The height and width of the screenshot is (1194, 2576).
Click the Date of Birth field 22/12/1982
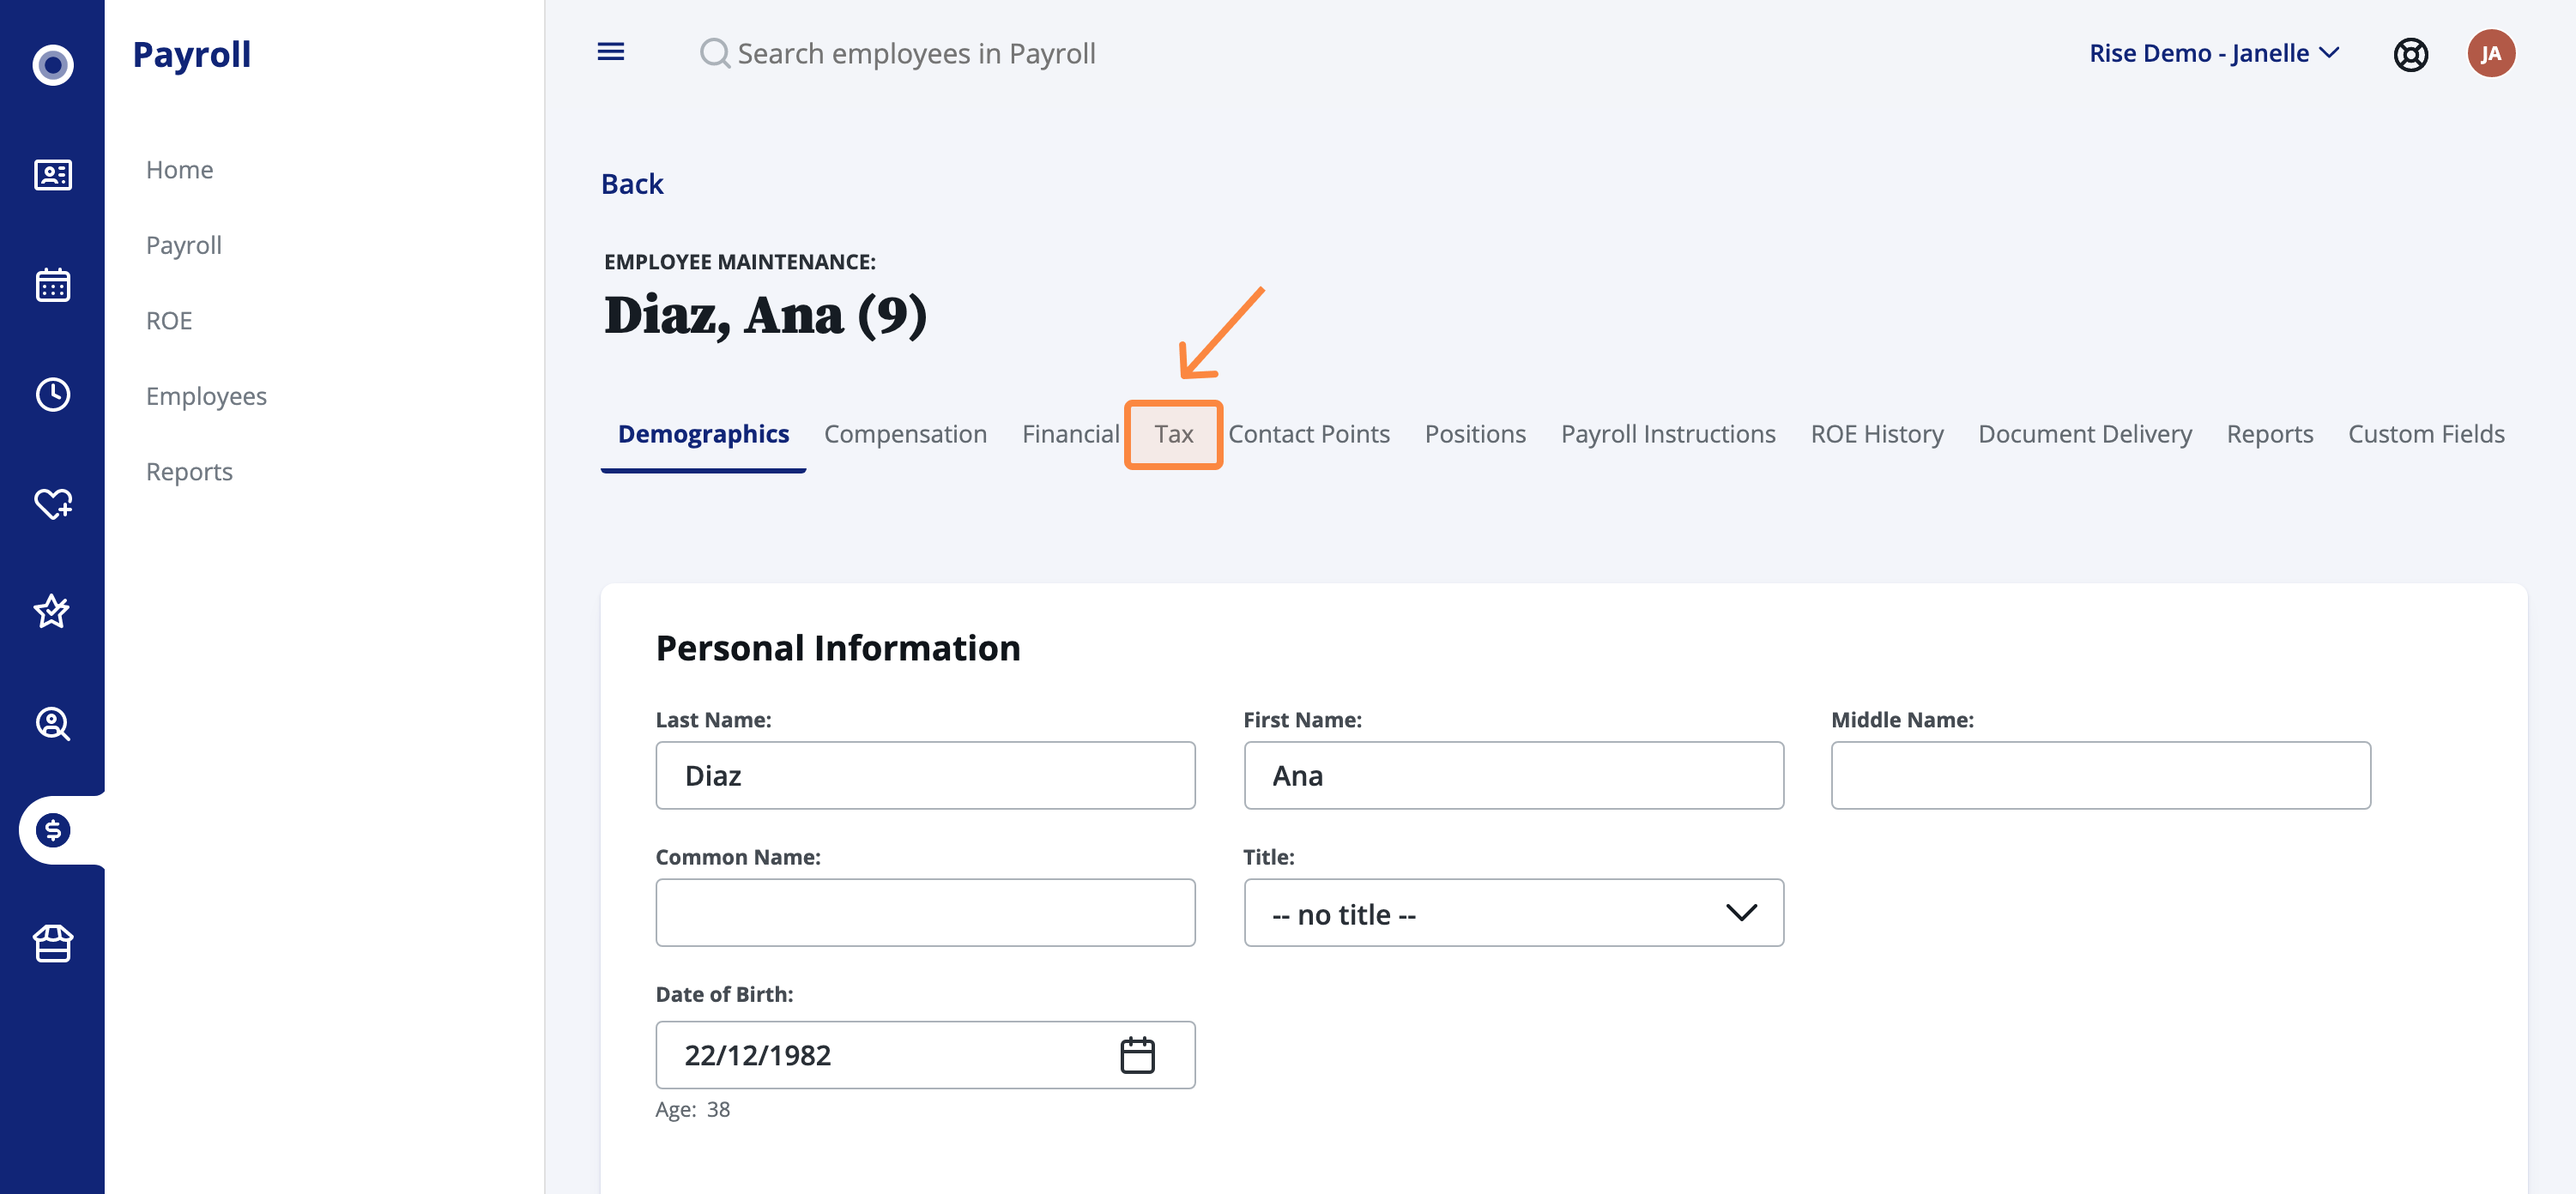(925, 1055)
